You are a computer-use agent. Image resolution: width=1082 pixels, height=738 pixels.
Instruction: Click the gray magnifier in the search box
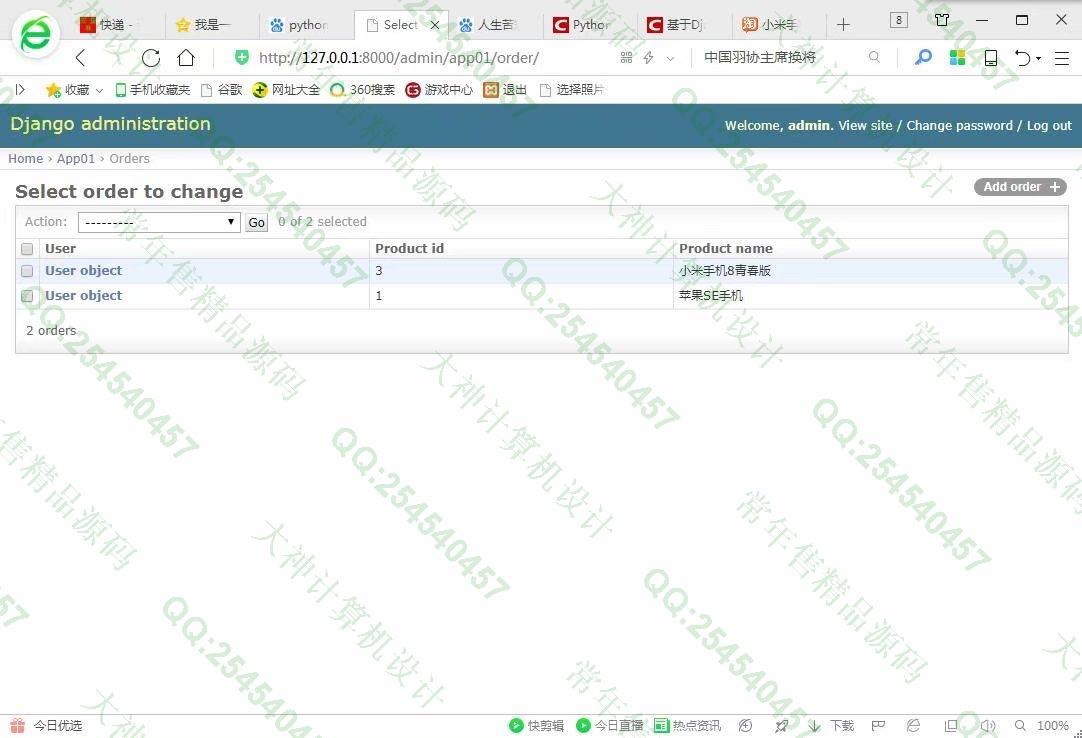click(874, 57)
